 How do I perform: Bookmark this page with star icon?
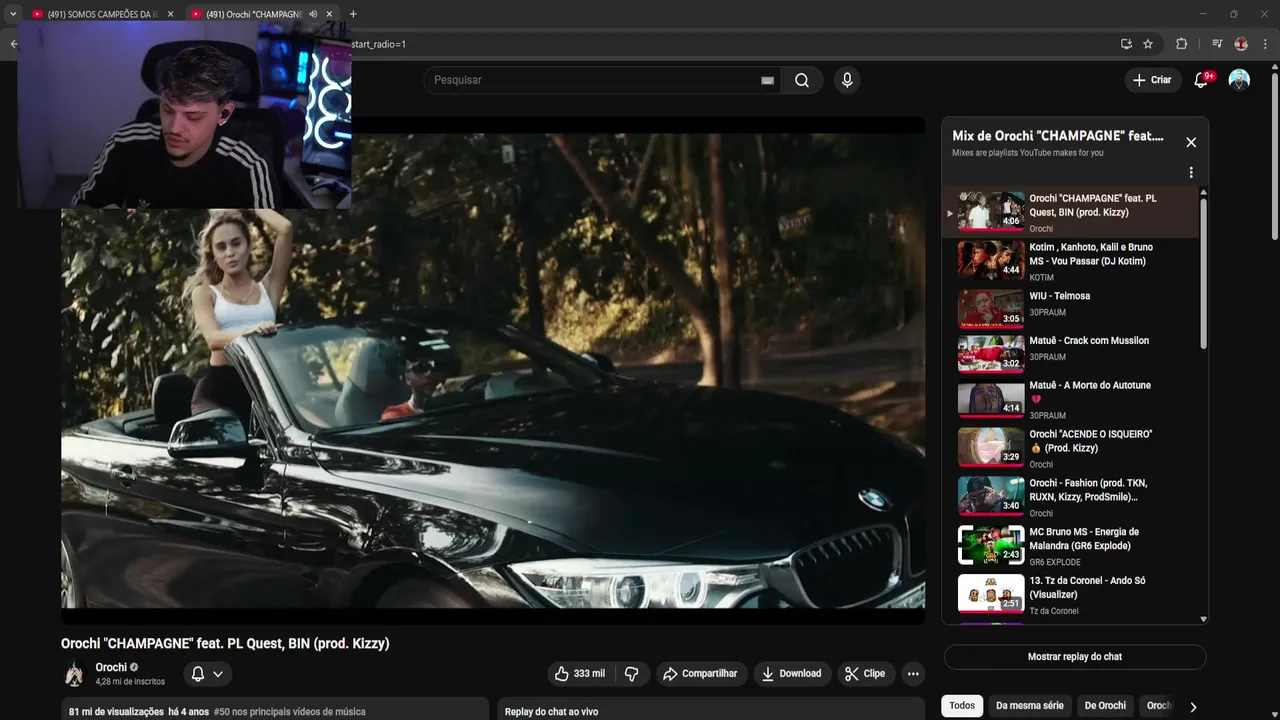click(1148, 44)
